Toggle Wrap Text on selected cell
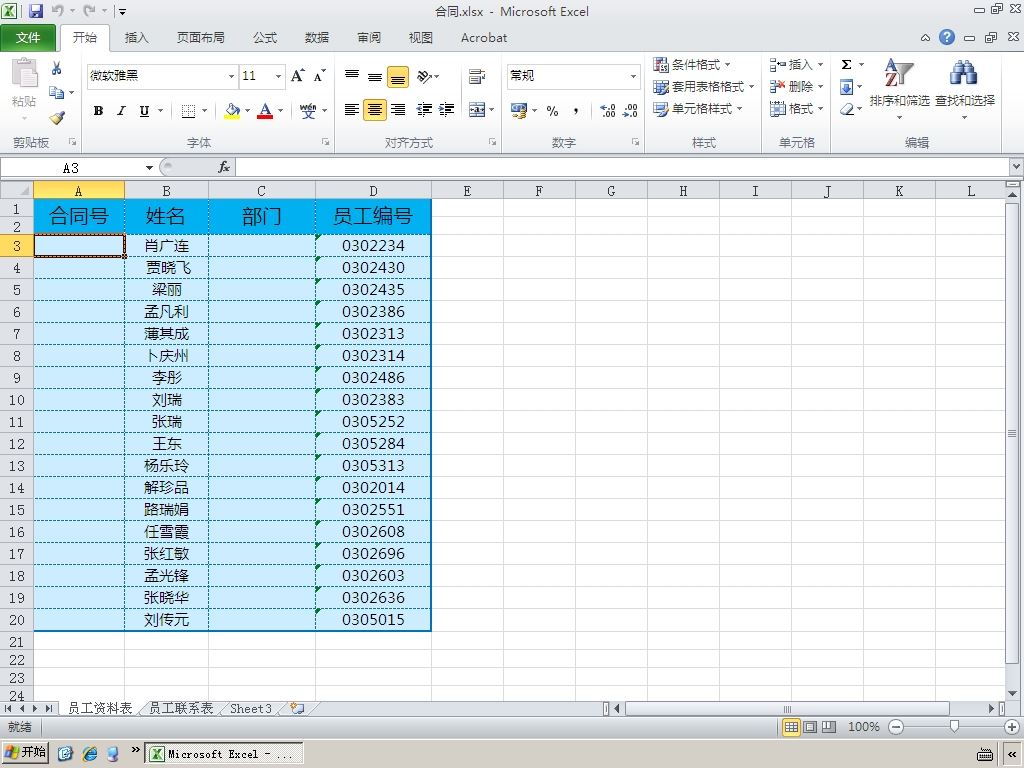Image resolution: width=1024 pixels, height=768 pixels. [477, 76]
